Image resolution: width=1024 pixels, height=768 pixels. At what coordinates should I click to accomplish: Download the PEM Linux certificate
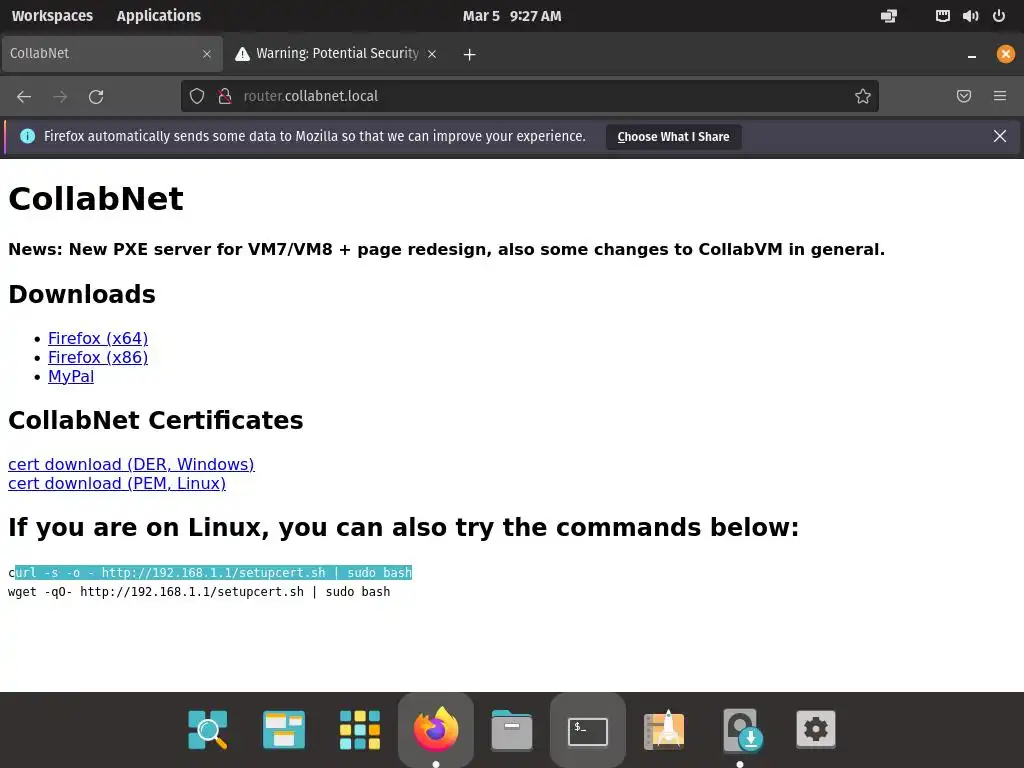coord(117,483)
